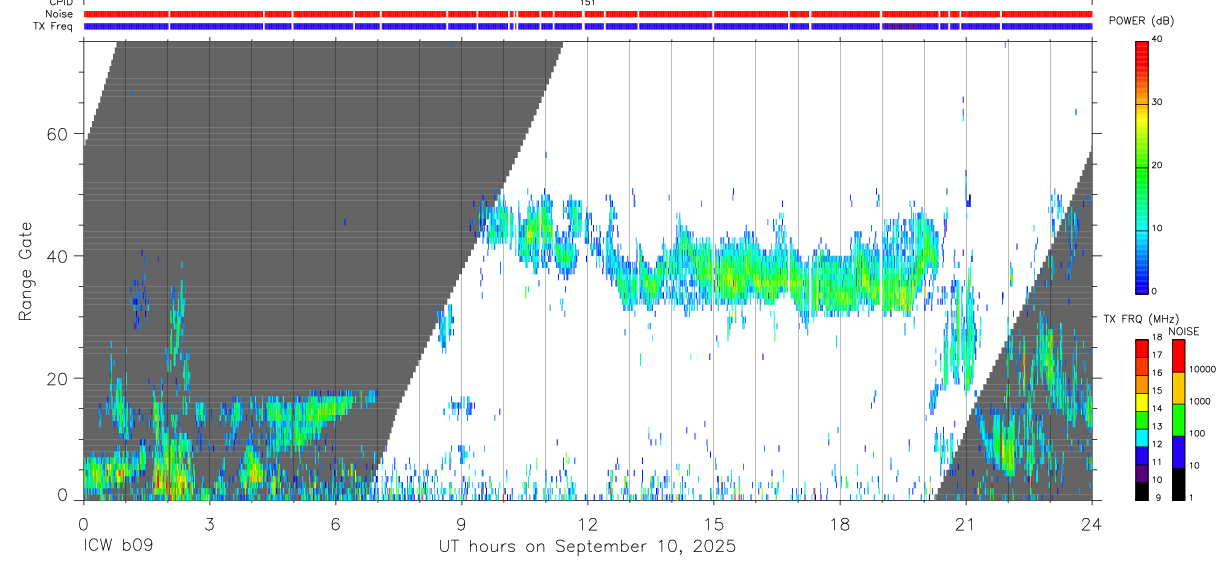Screen dimensions: 1228x567
Task: Click the "Noise" row label
Action: (x=61, y=14)
